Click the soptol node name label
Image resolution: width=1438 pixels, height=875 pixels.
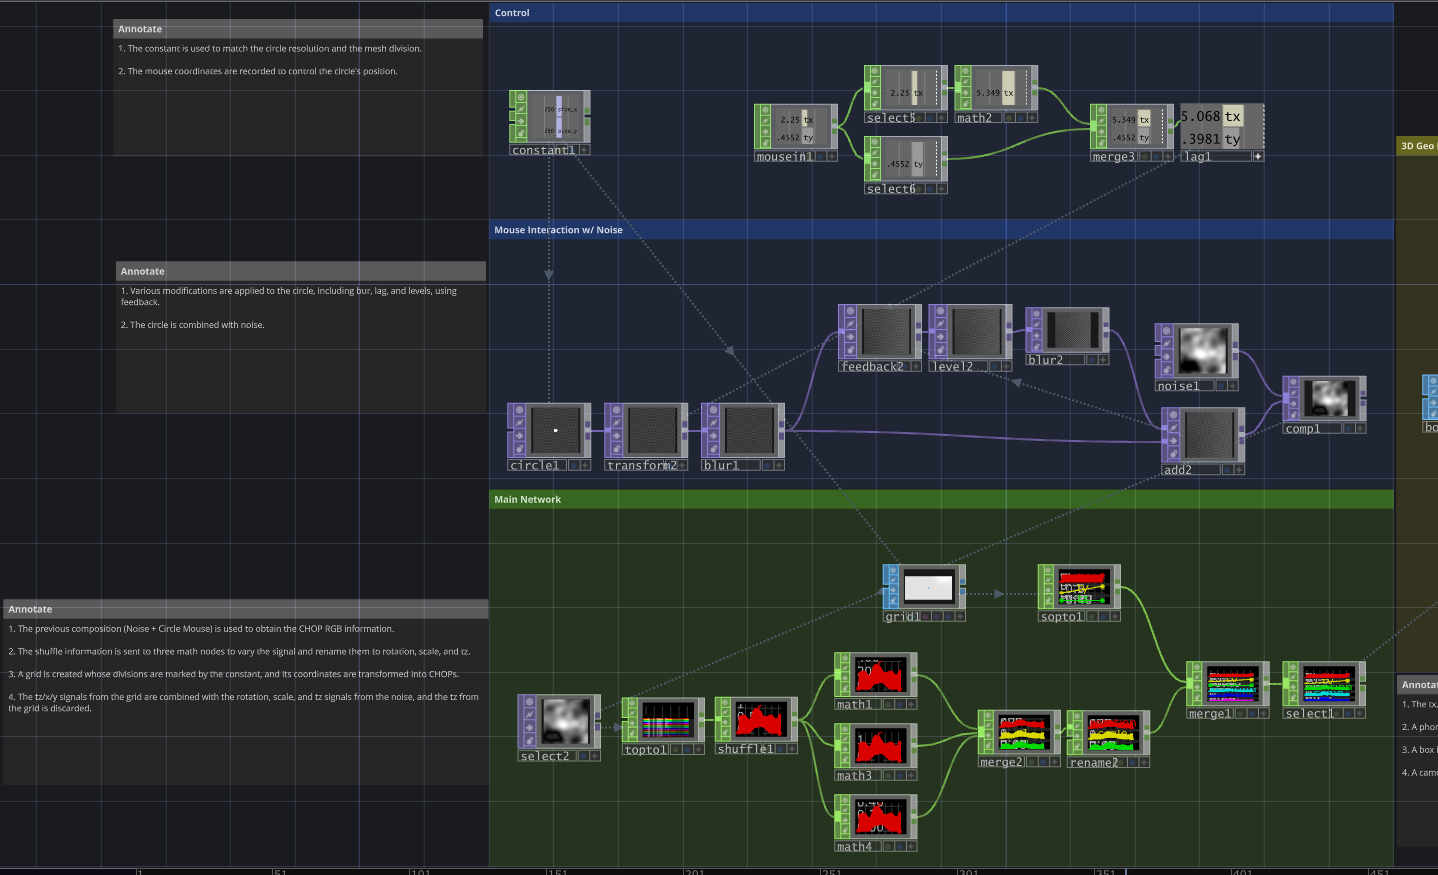1061,616
